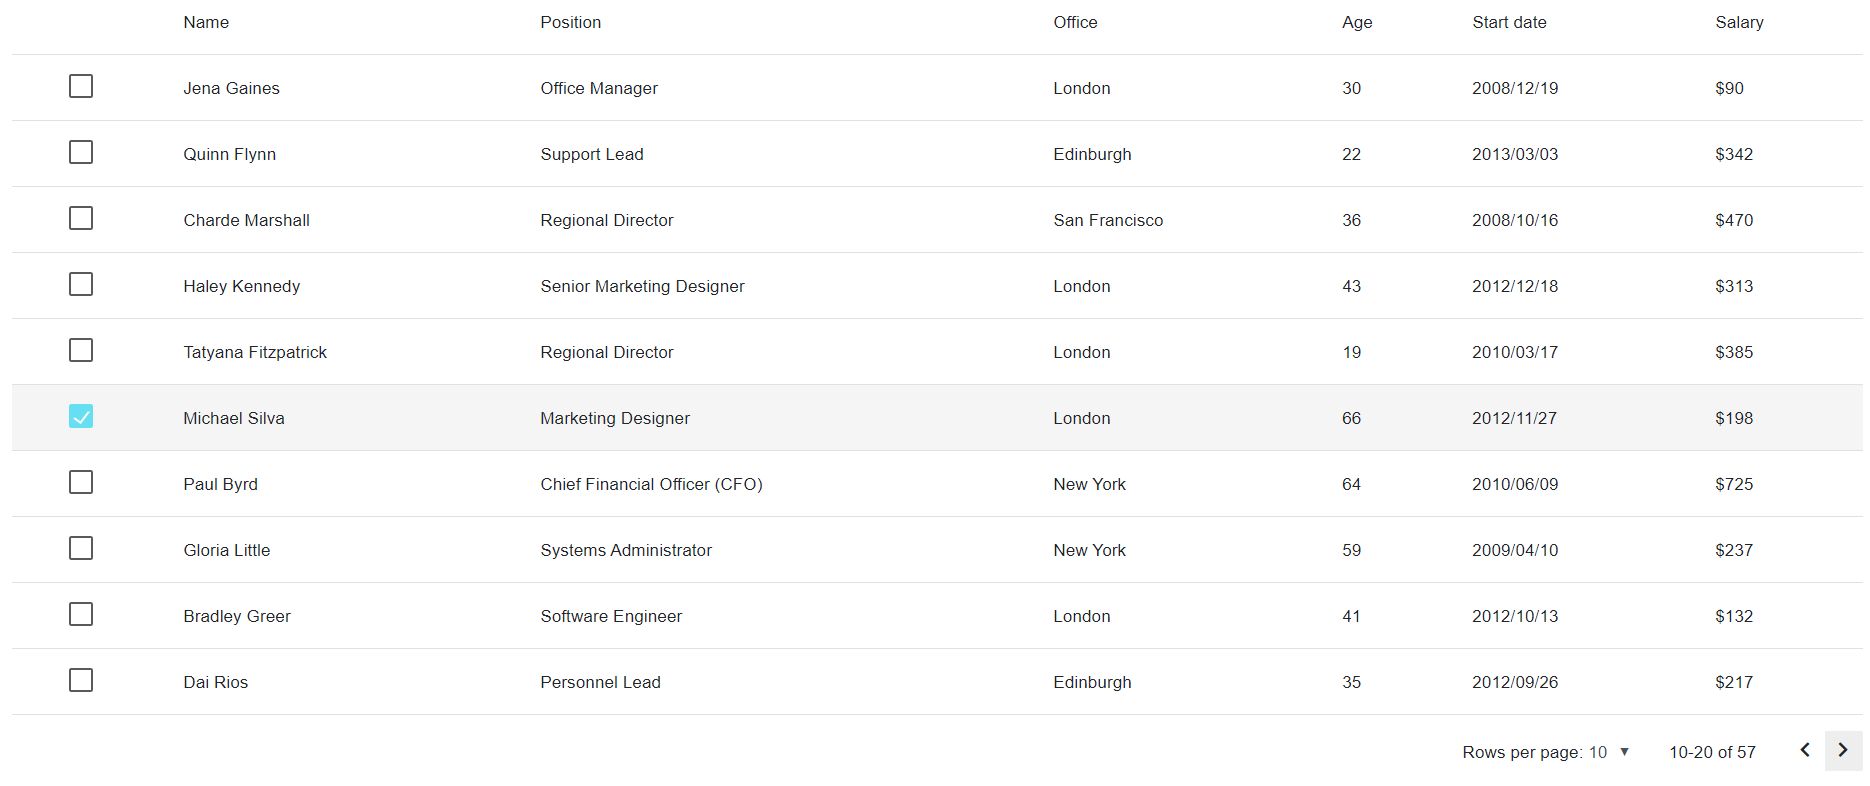Image resolution: width=1870 pixels, height=786 pixels.
Task: Select Charde Marshall's checkbox
Action: pos(81,219)
